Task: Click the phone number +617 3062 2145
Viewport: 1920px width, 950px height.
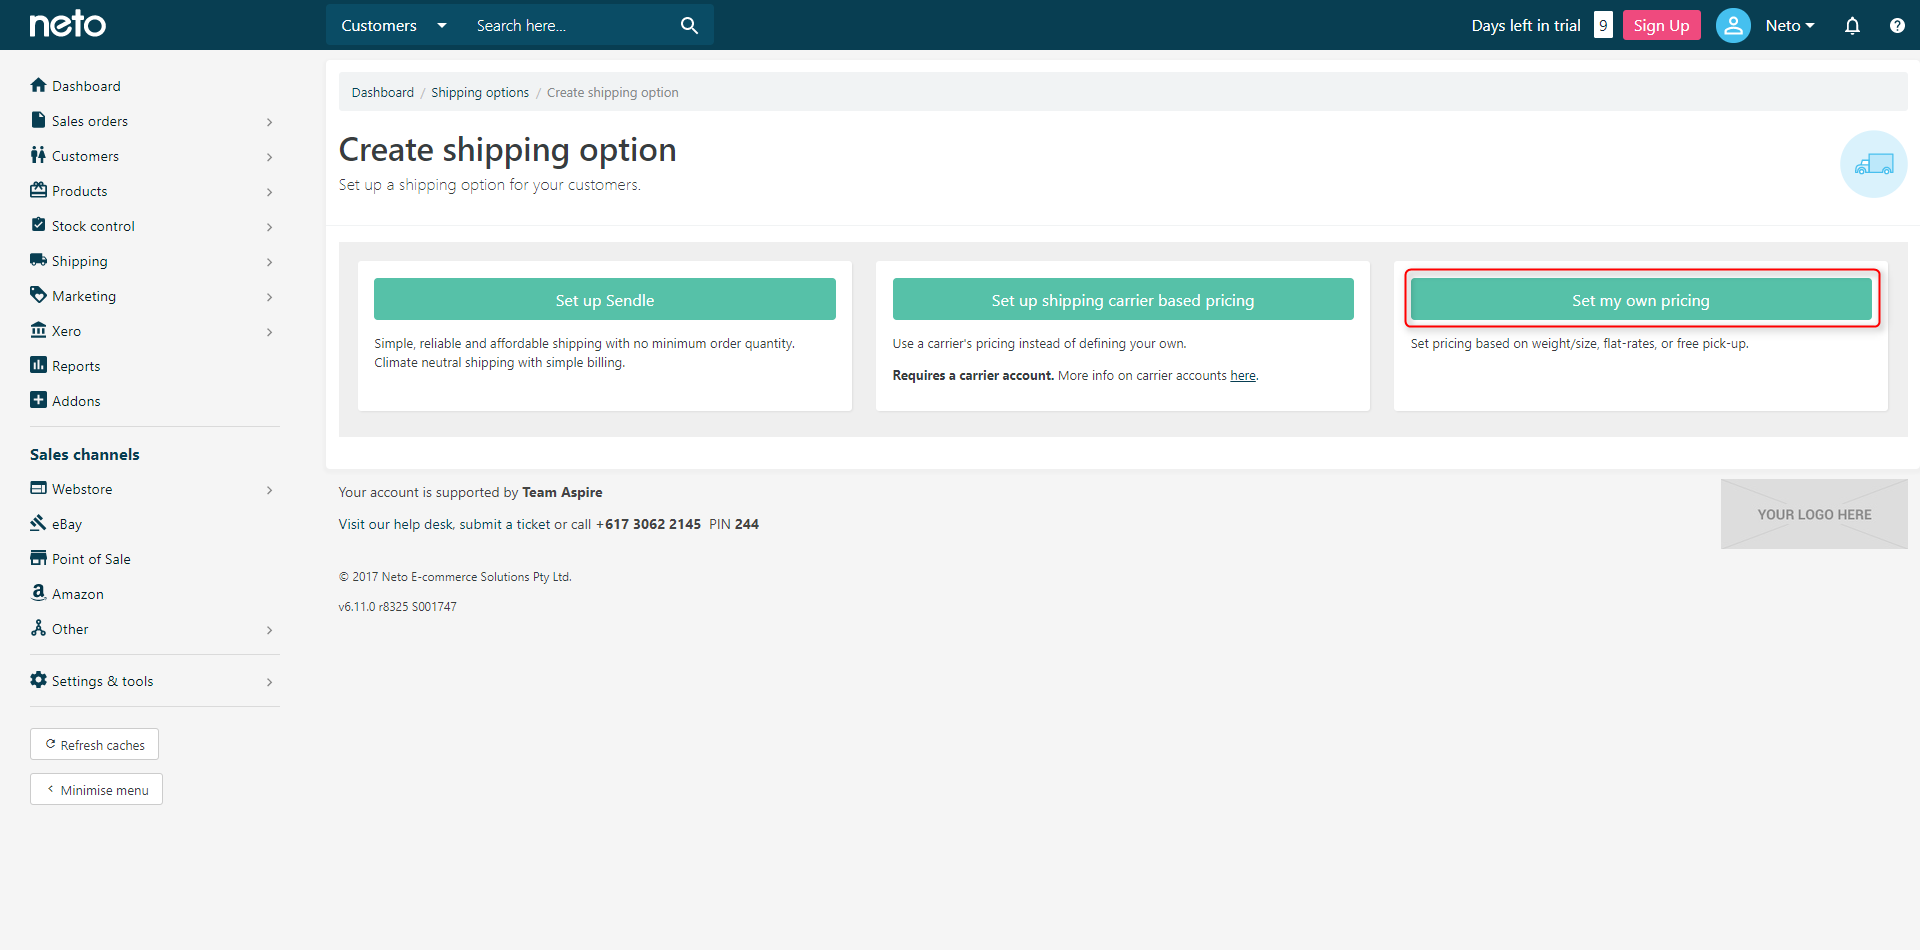Action: coord(649,524)
